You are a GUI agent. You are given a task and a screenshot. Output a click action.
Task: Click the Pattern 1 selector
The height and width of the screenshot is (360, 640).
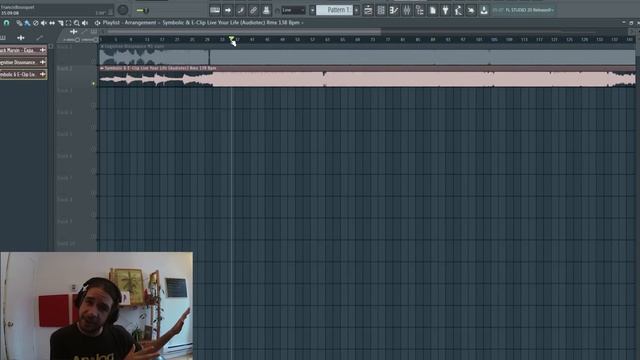pyautogui.click(x=334, y=10)
